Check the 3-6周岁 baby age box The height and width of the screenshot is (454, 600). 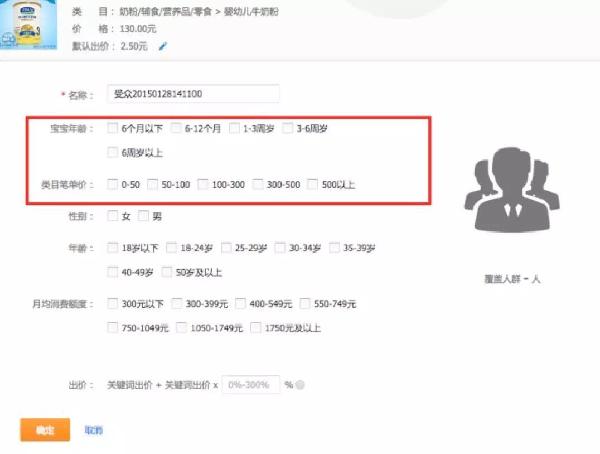(x=288, y=128)
